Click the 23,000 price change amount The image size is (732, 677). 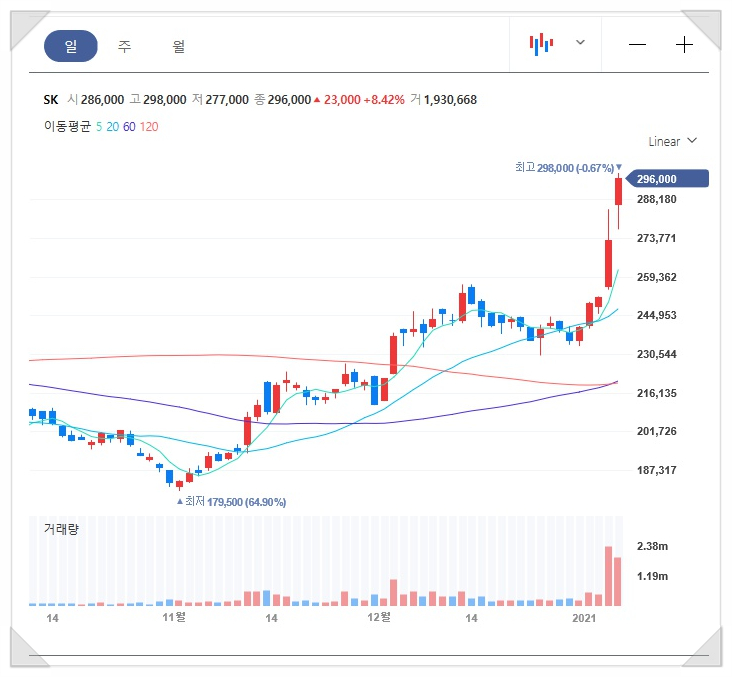tap(342, 100)
